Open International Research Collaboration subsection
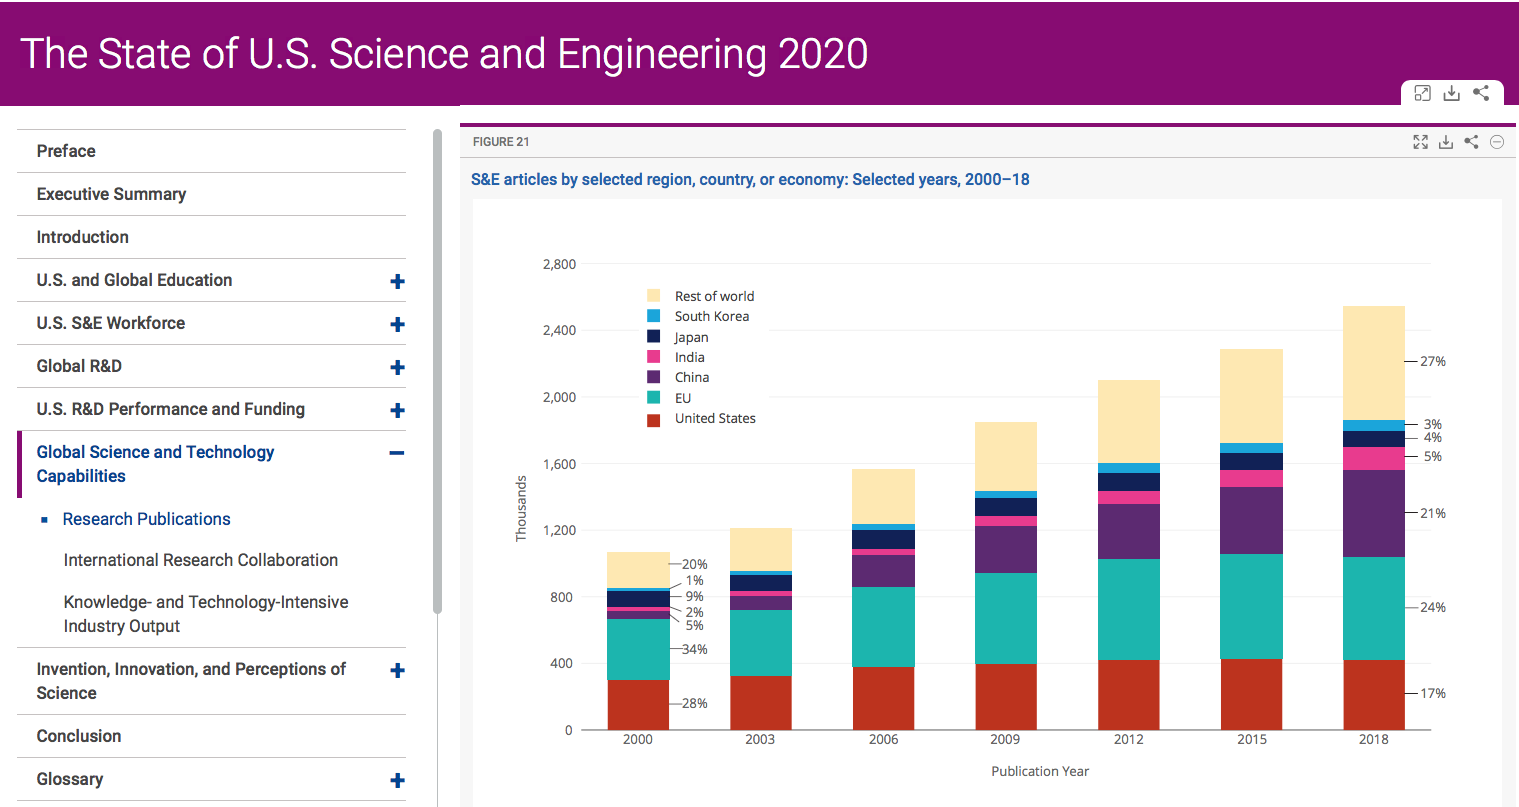The height and width of the screenshot is (807, 1519). (200, 560)
